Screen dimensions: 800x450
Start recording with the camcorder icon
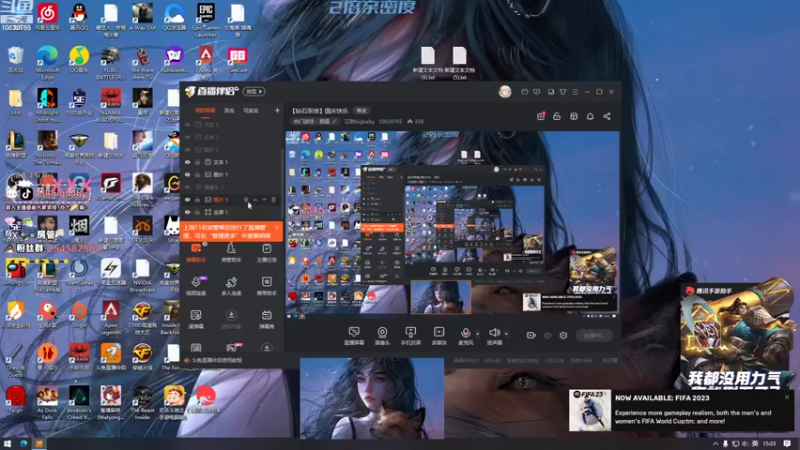point(531,335)
